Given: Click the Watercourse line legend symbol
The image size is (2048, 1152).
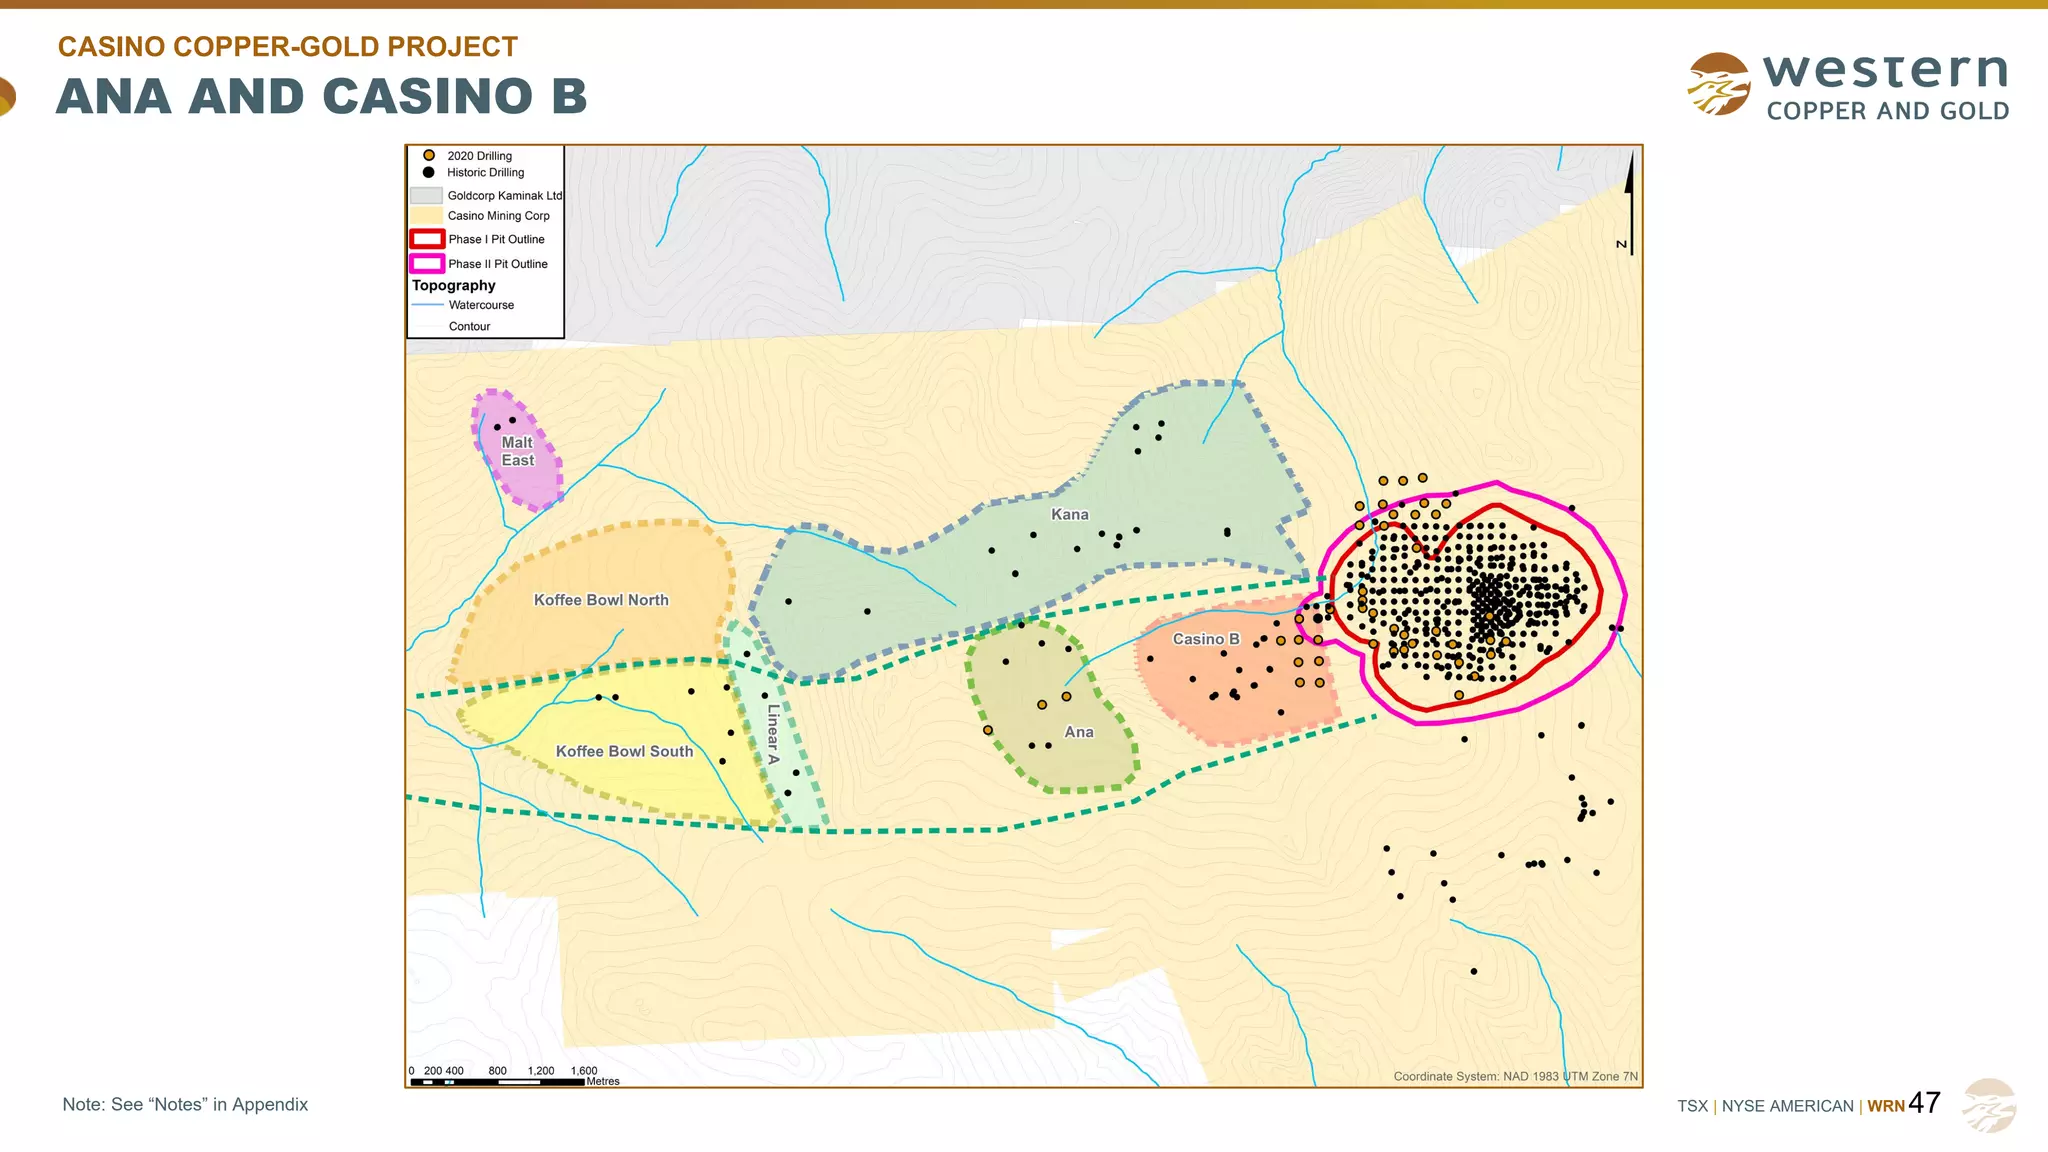Looking at the screenshot, I should (427, 305).
